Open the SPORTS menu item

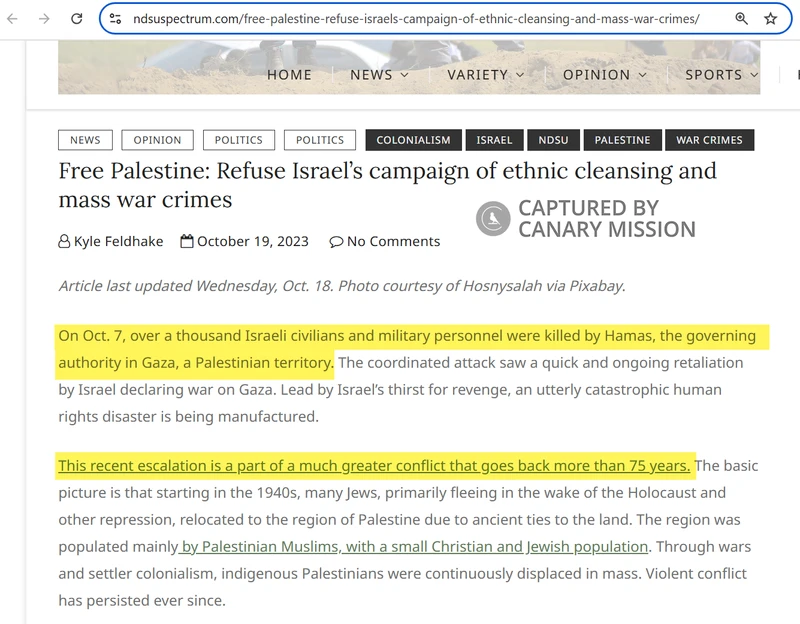pyautogui.click(x=713, y=75)
